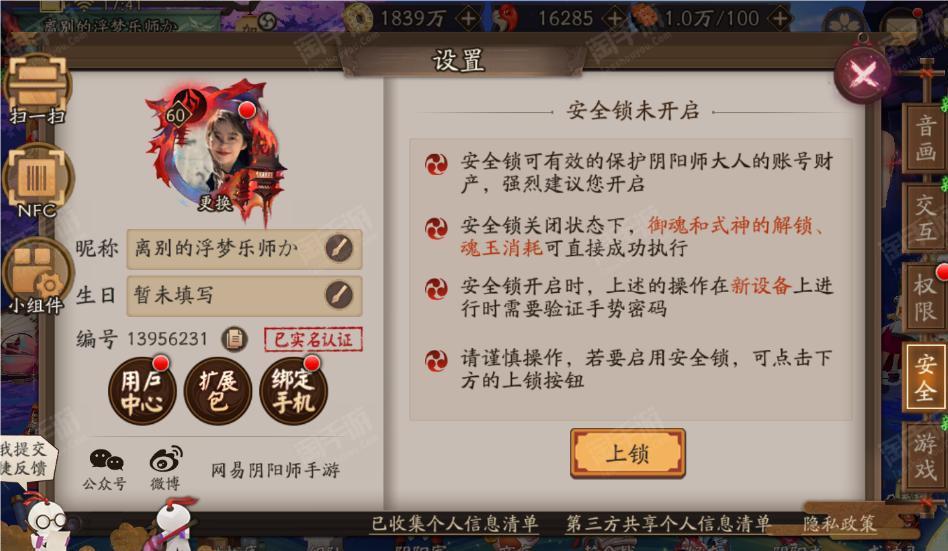Open the 隐私政策 privacy policy link
Viewport: 948px width, 551px height.
click(x=839, y=523)
